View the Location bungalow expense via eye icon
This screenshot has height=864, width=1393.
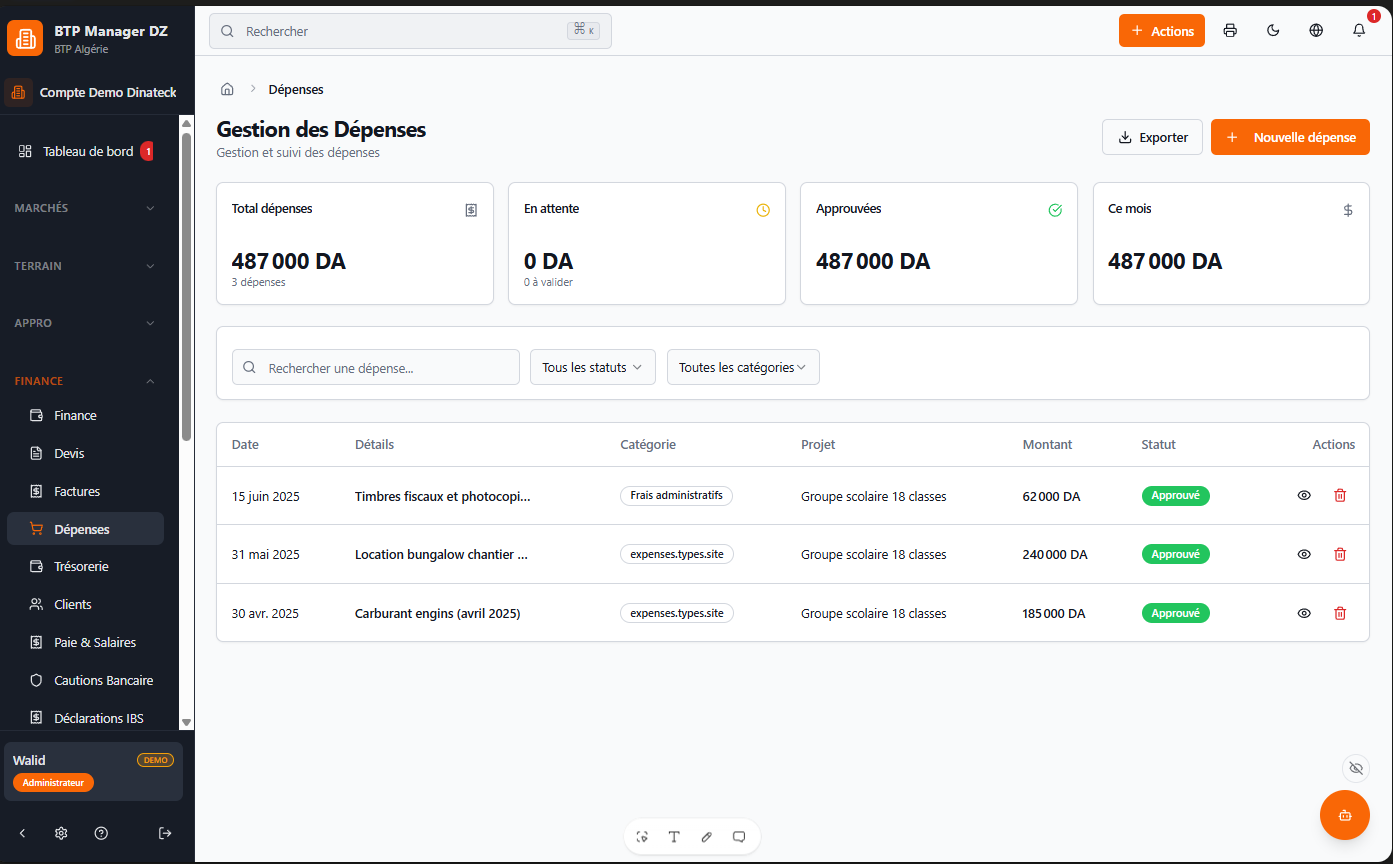click(1304, 554)
